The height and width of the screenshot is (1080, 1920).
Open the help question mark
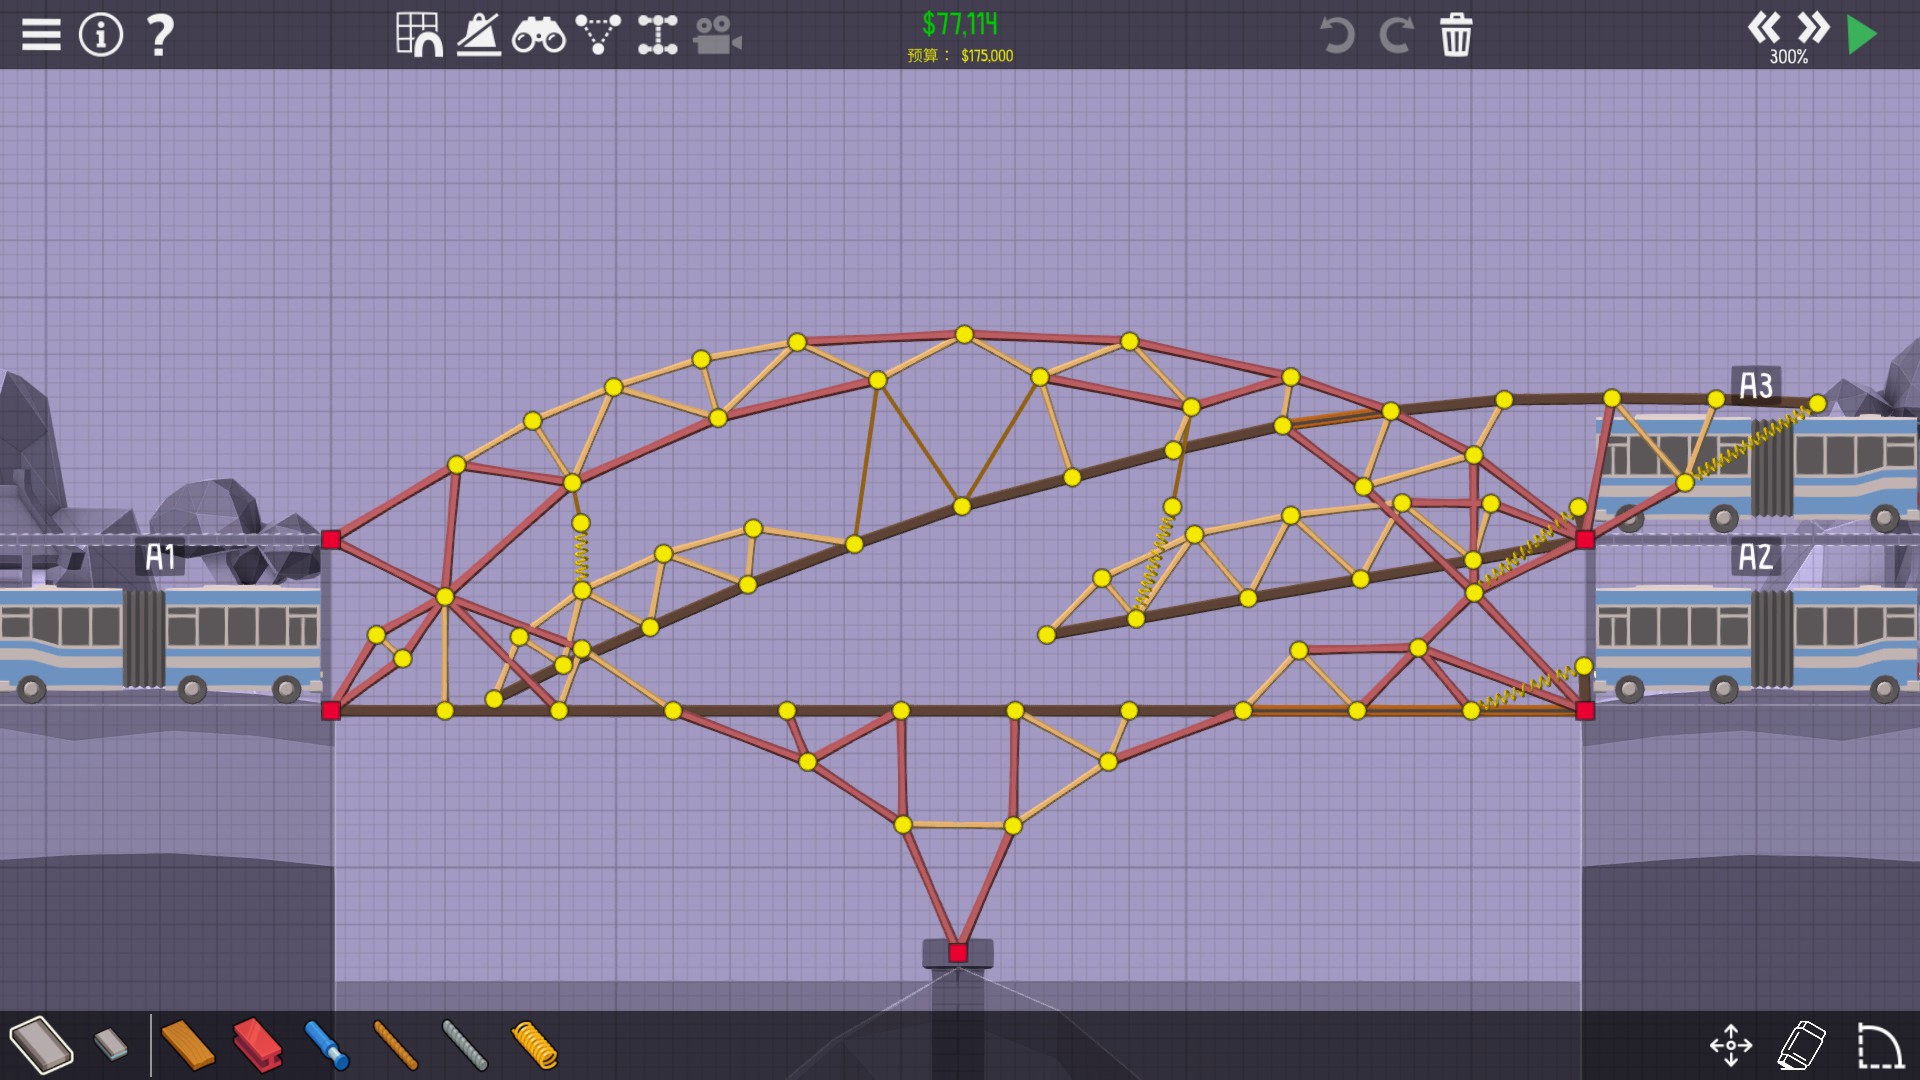159,35
